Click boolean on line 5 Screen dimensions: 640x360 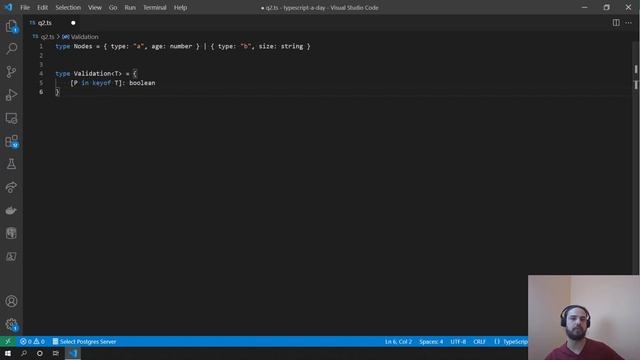pos(142,83)
